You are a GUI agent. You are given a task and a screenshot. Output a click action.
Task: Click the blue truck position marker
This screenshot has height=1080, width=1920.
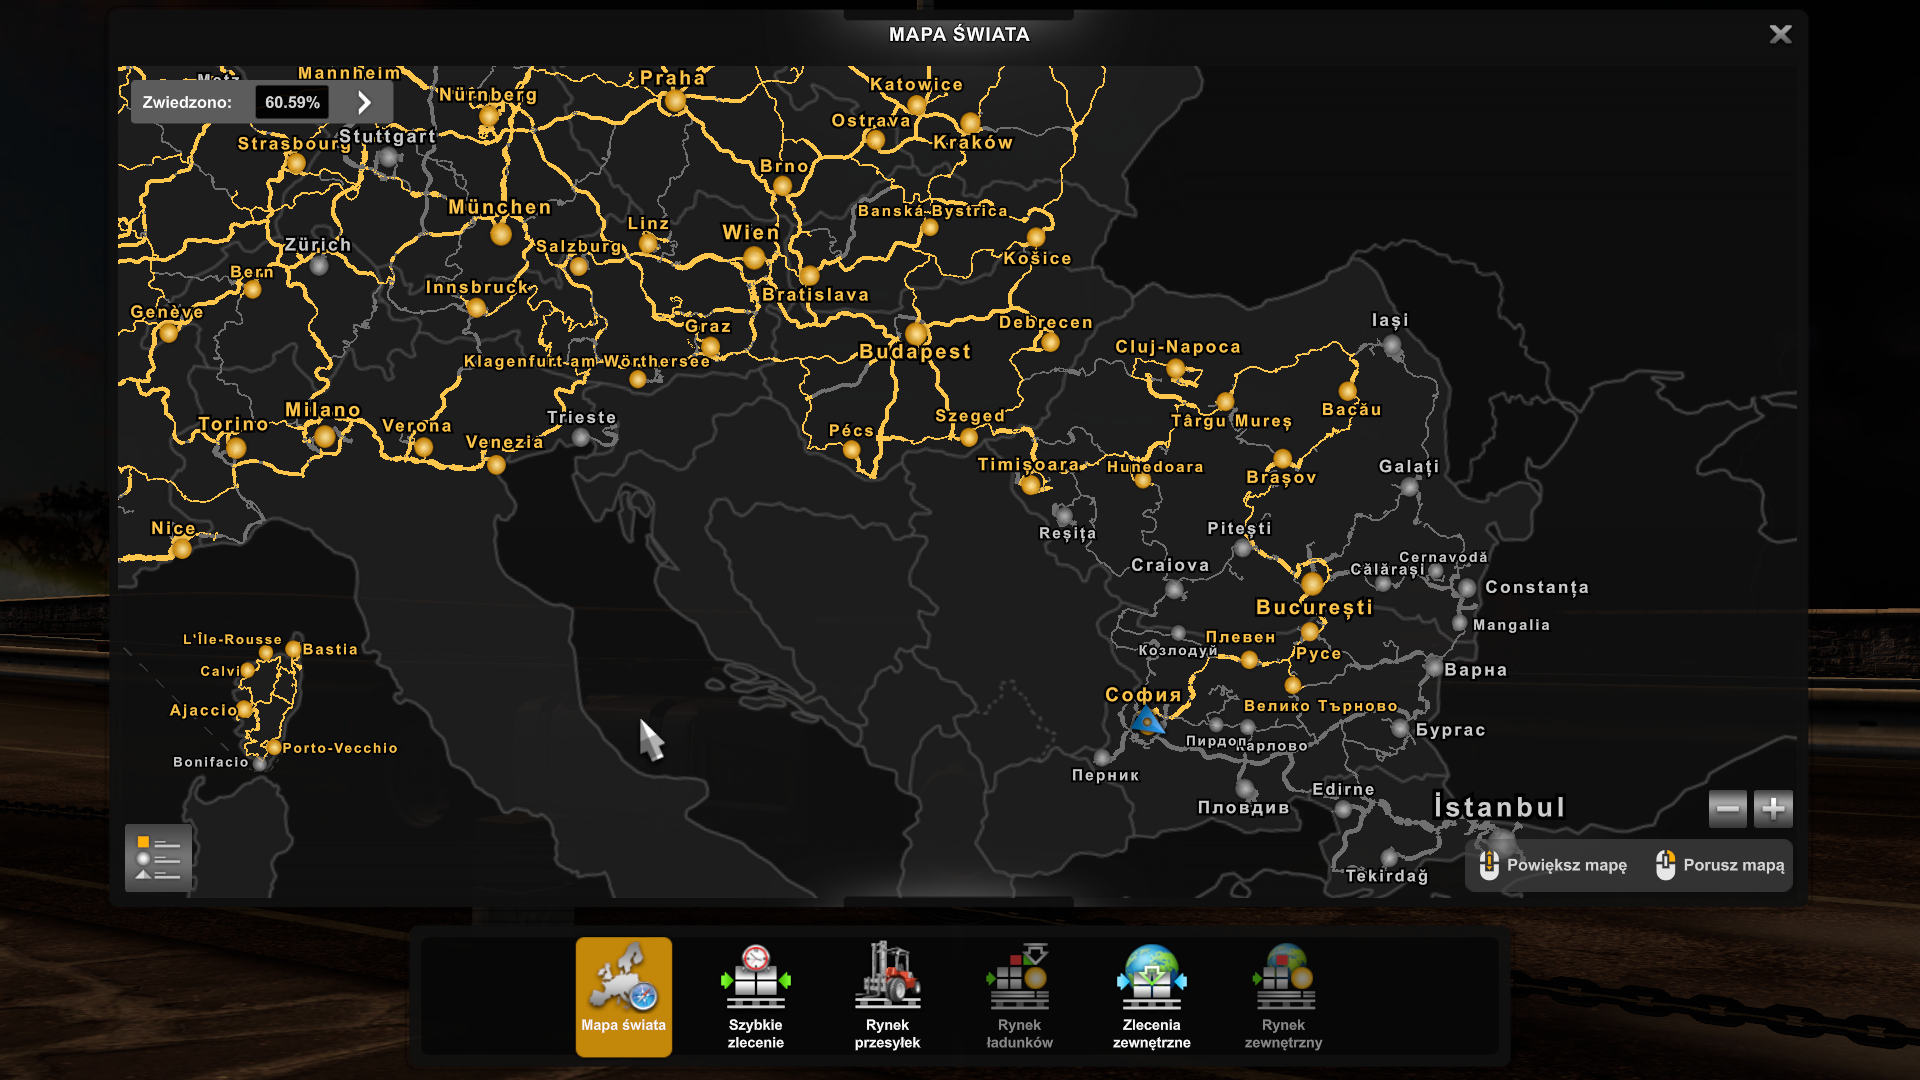pos(1147,721)
